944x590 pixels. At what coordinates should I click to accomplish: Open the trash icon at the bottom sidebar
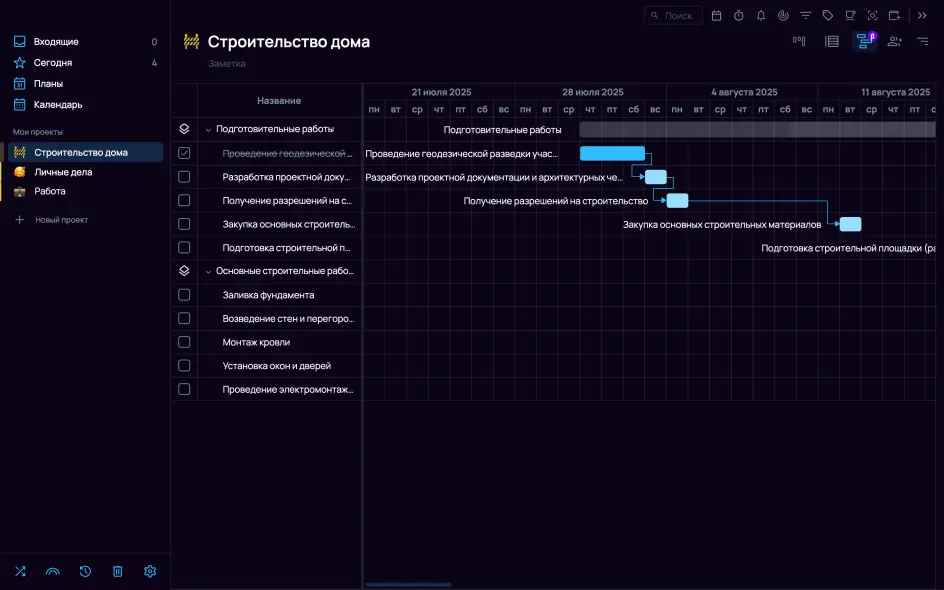pyautogui.click(x=117, y=571)
